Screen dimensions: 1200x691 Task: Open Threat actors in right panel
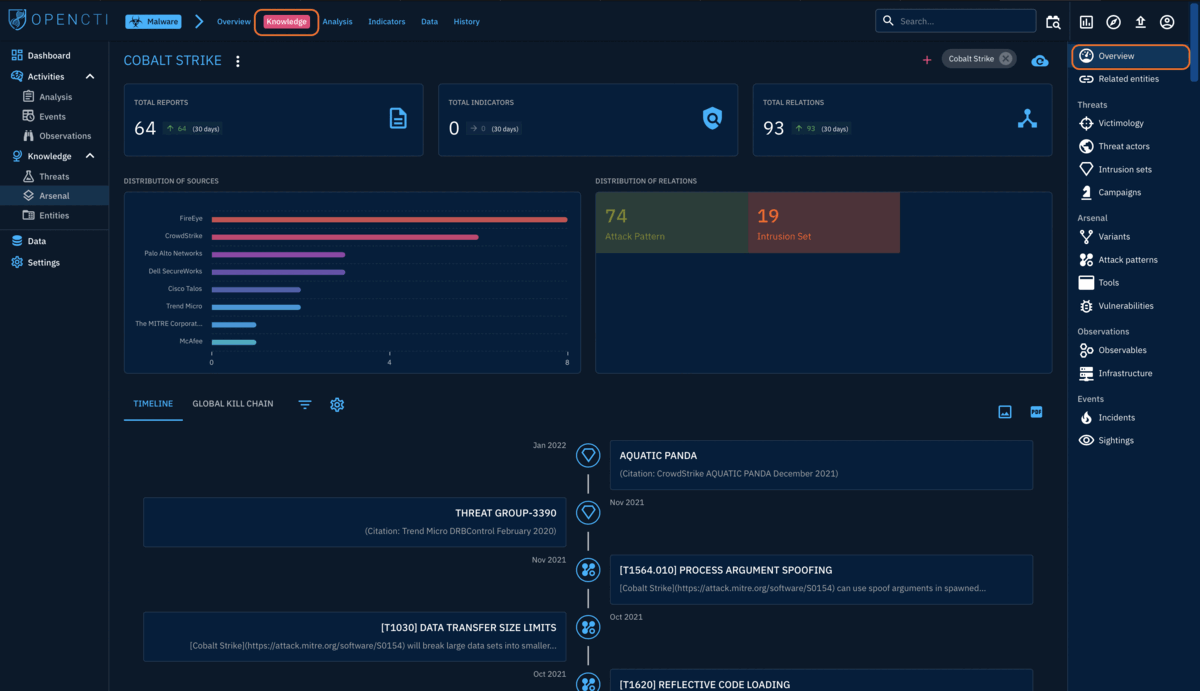click(x=1131, y=146)
